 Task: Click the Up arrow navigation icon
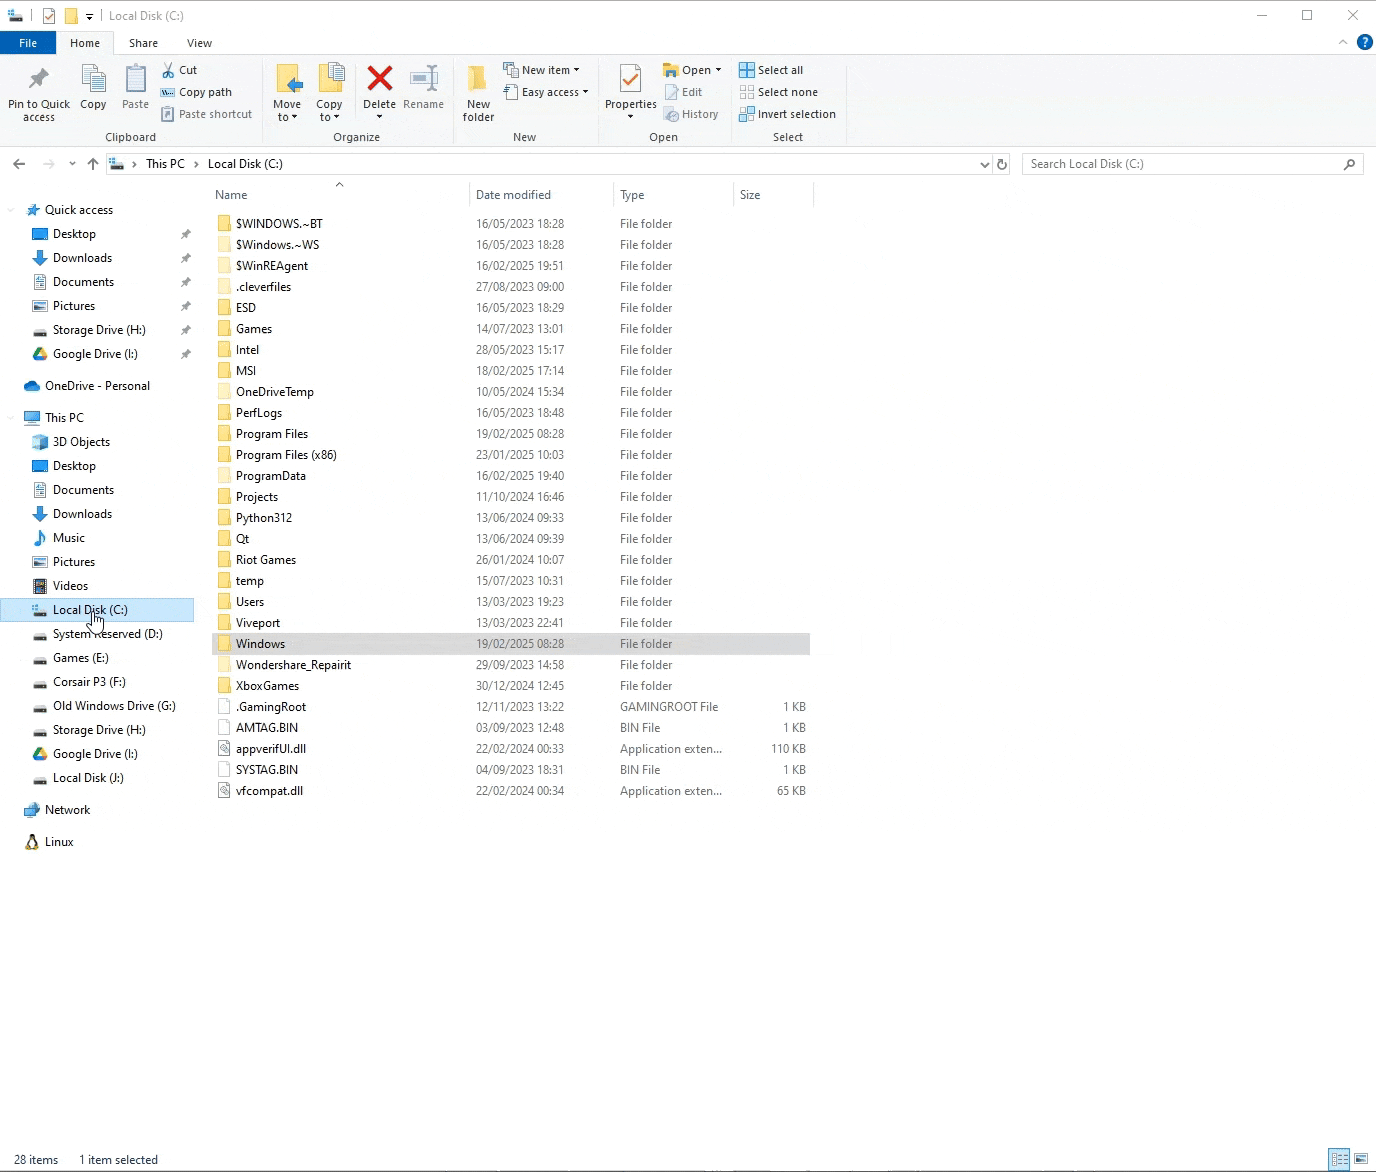(93, 164)
